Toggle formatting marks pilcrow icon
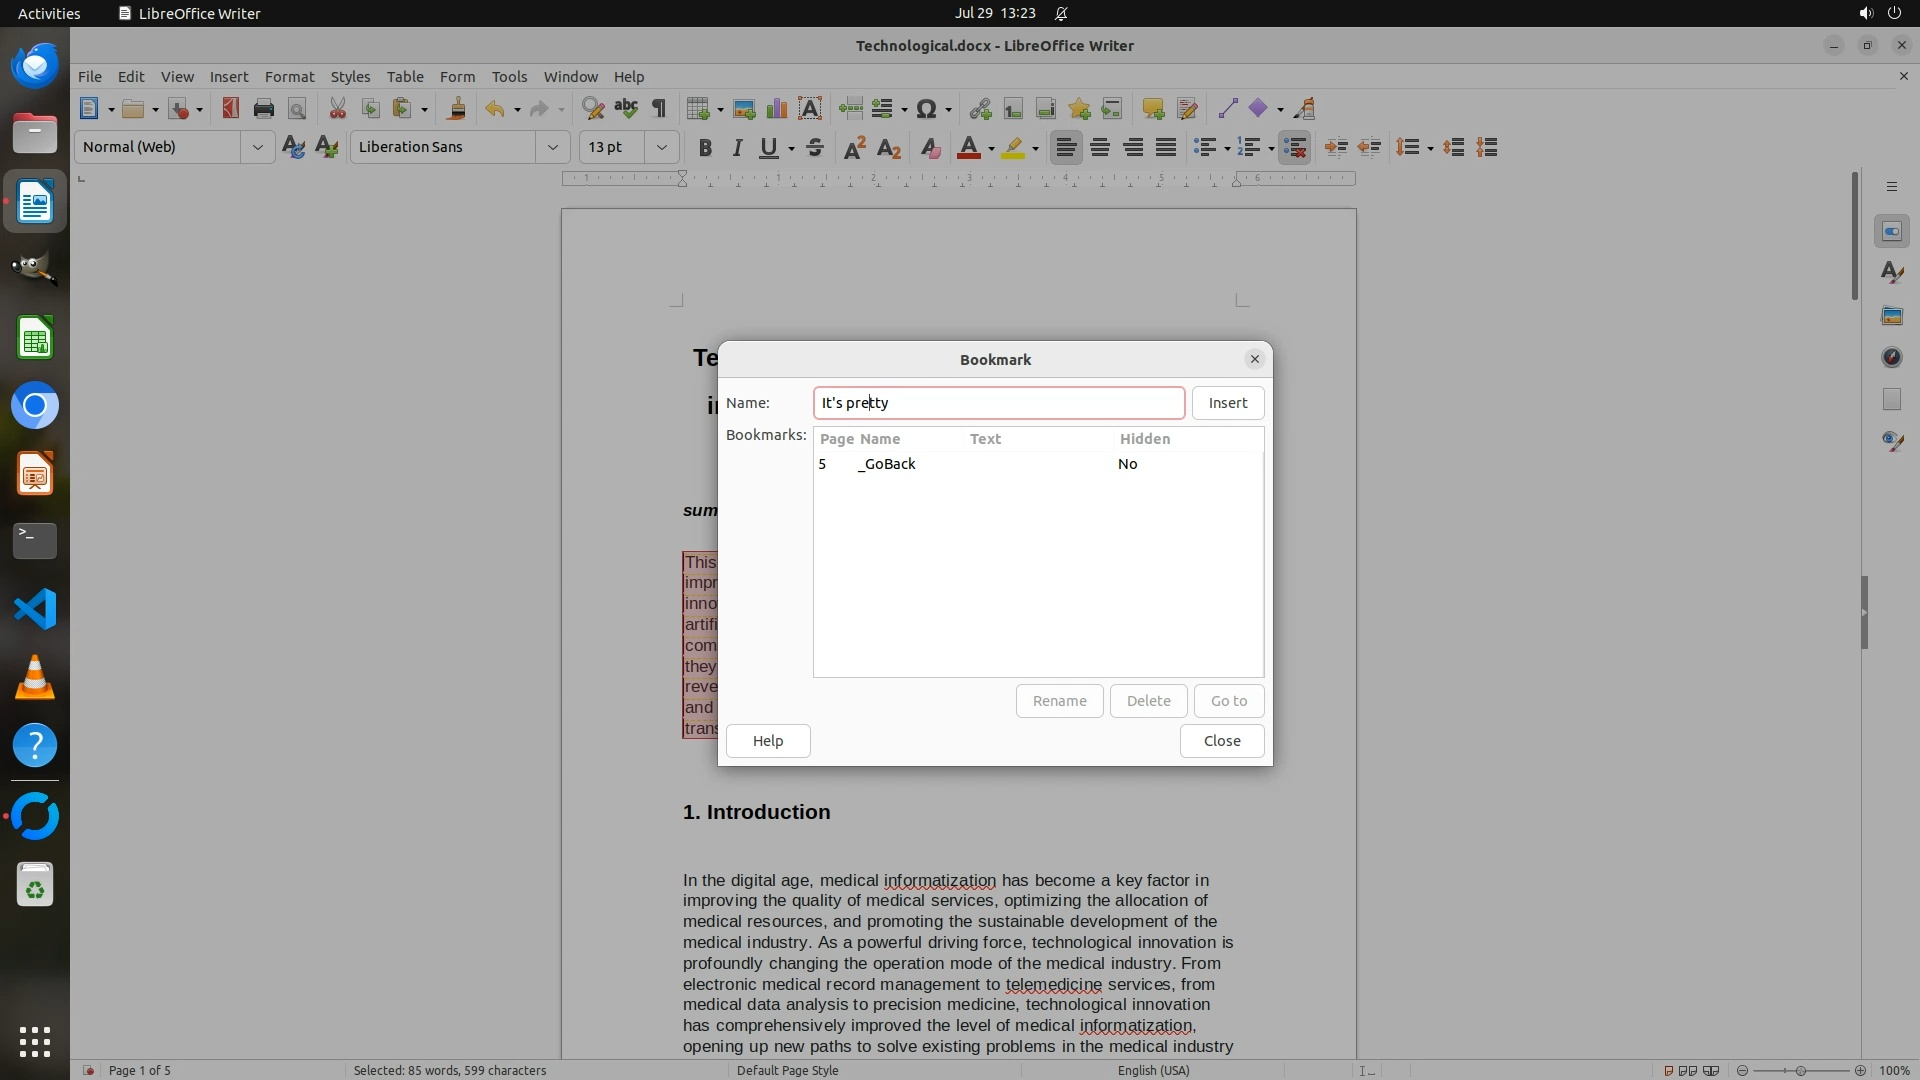1920x1080 pixels. tap(659, 109)
